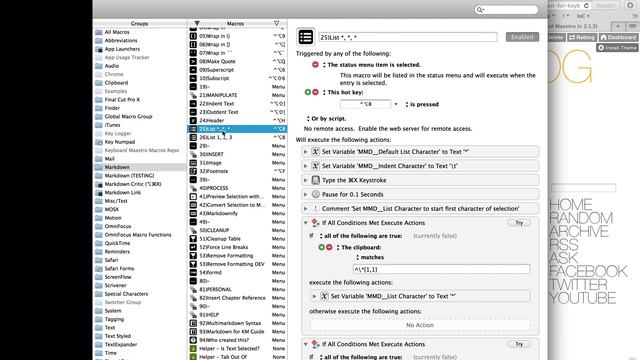Image resolution: width=640 pixels, height=360 pixels.
Task: Open the Abbreviations group
Action: click(121, 40)
